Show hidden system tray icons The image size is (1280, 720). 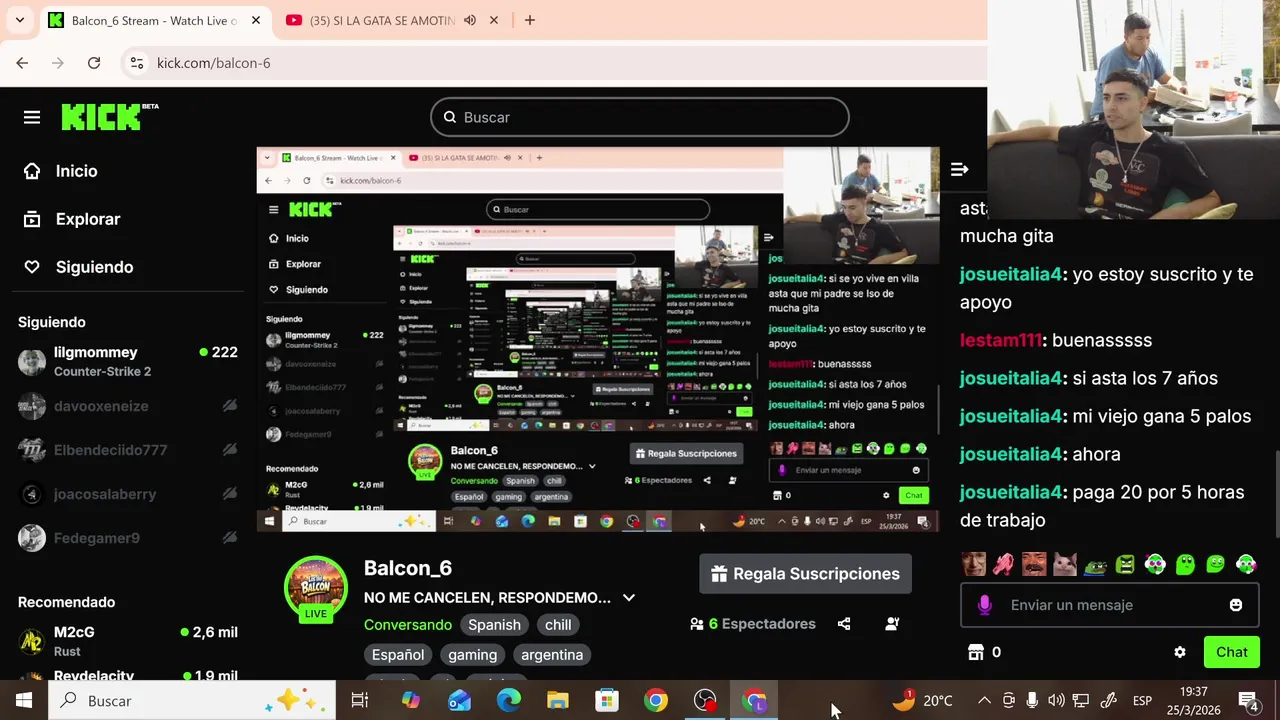[x=984, y=701]
